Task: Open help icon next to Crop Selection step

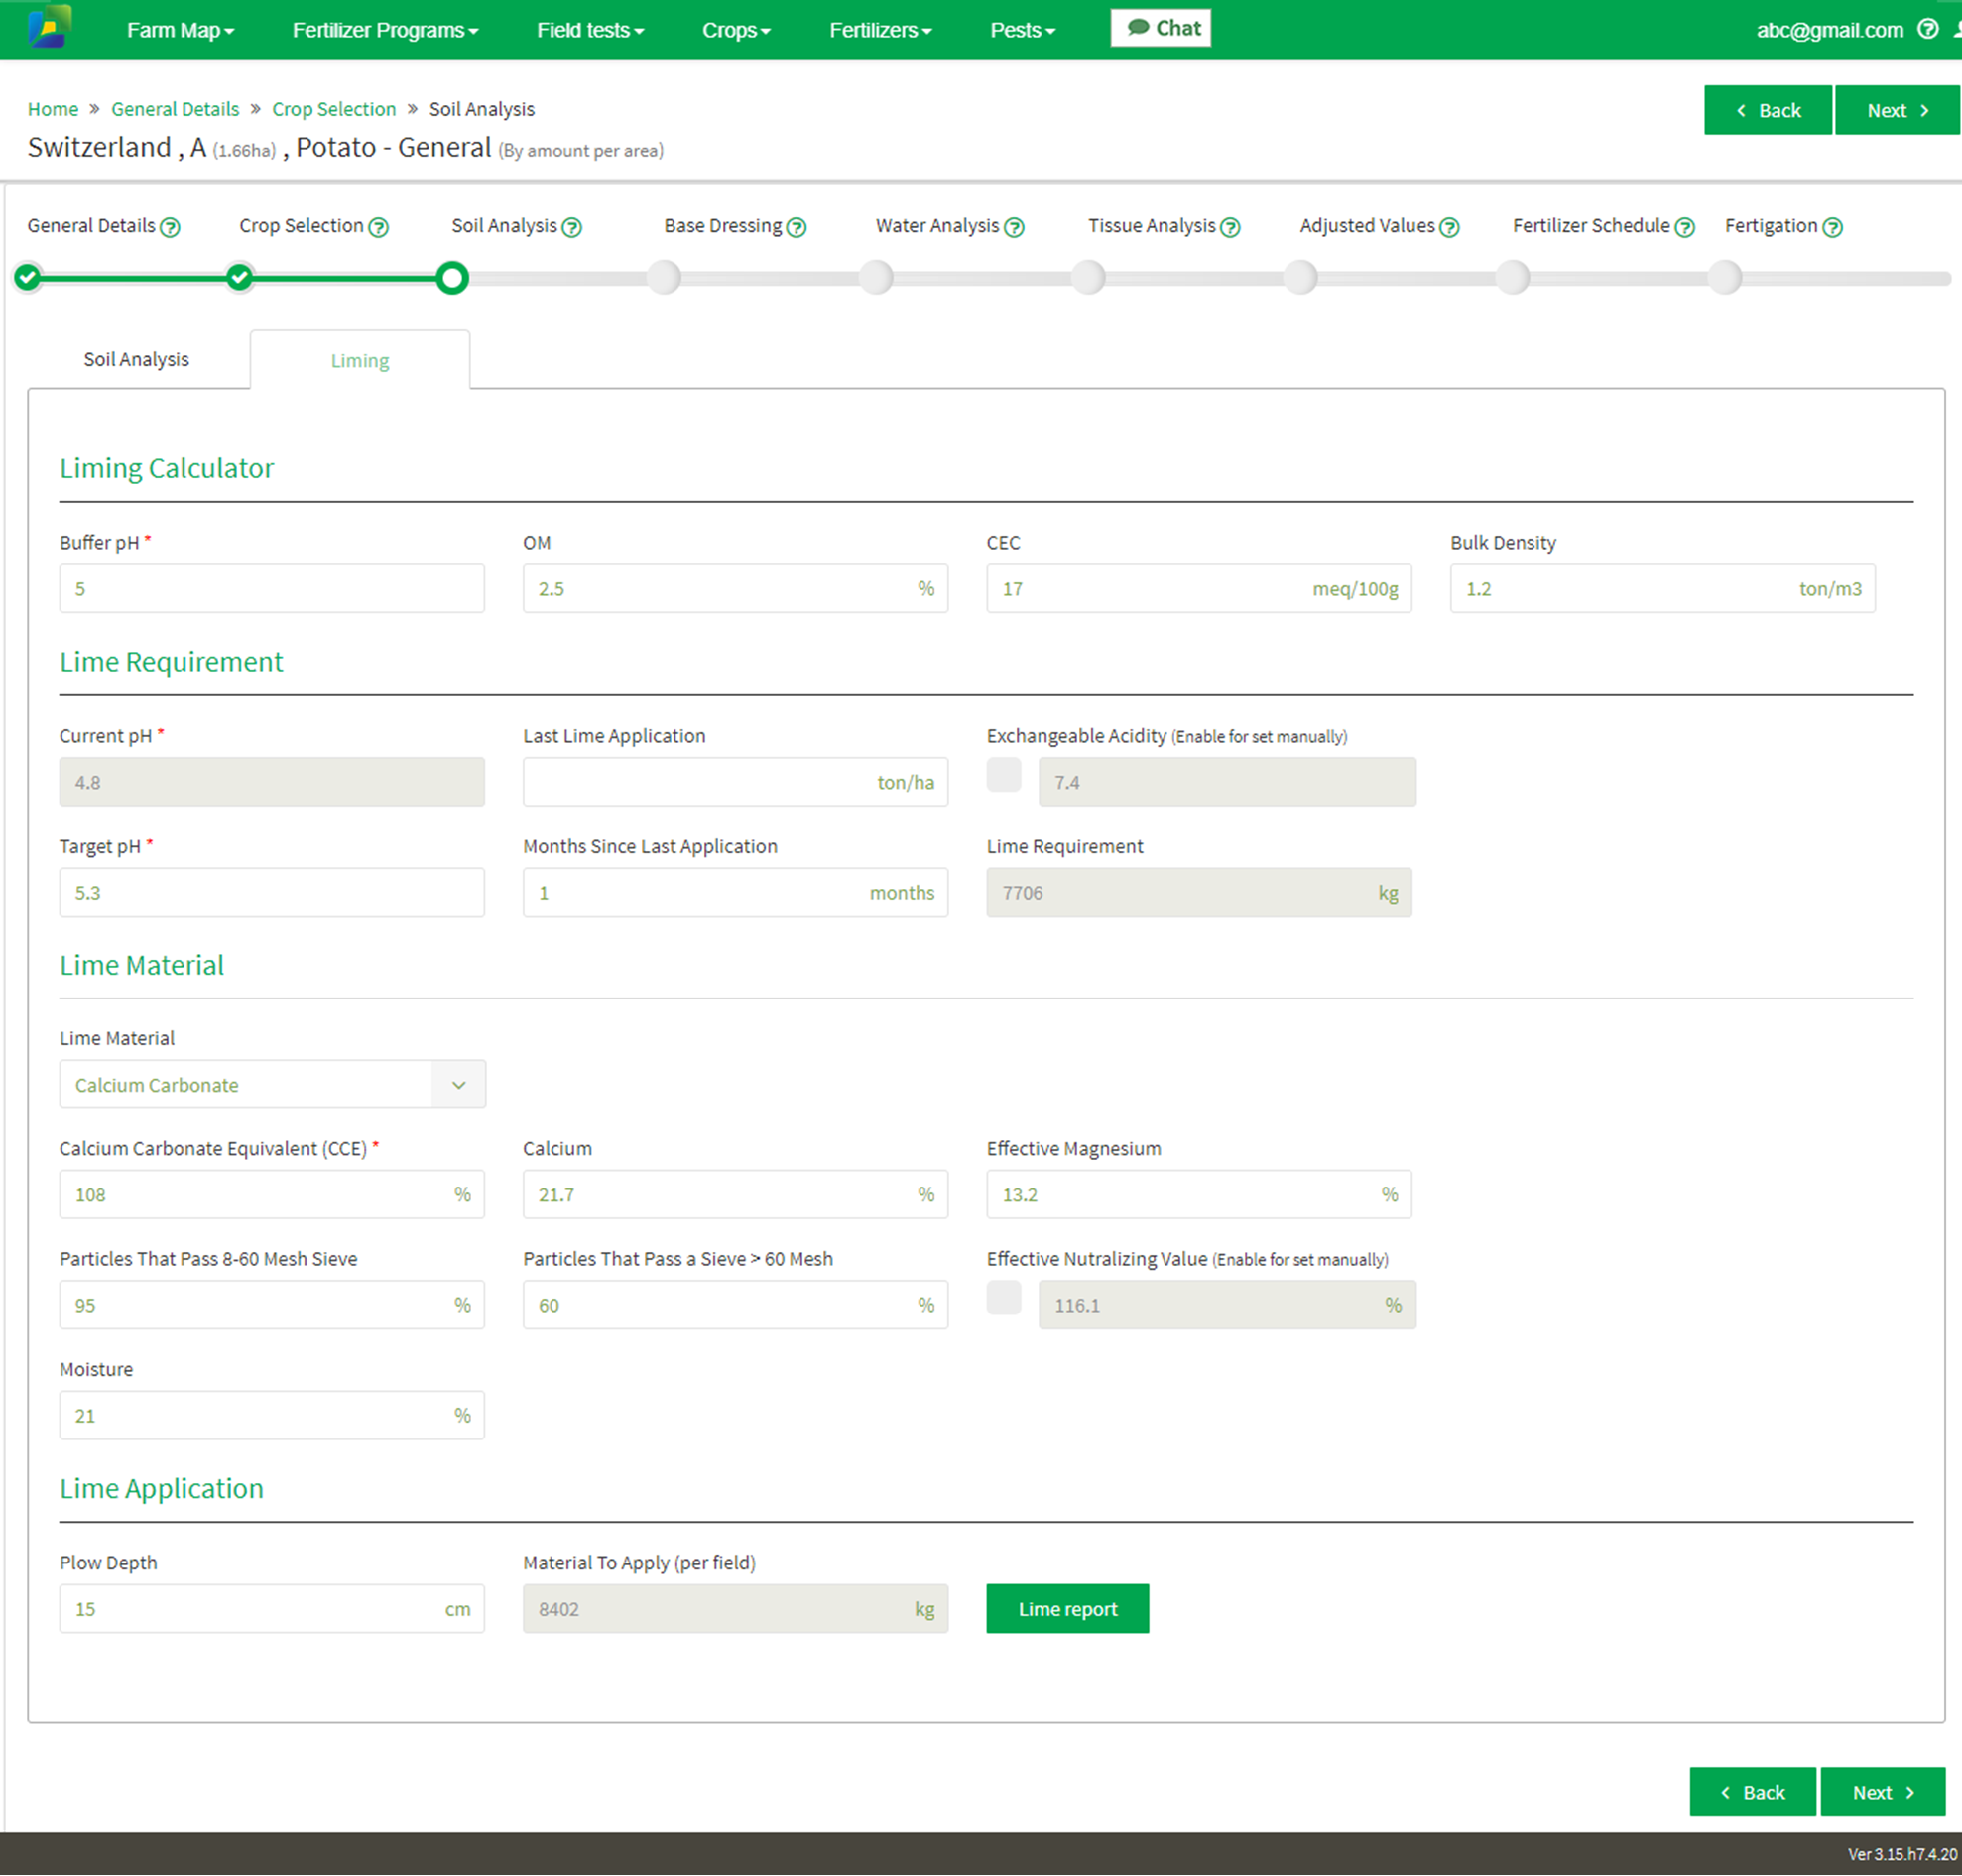Action: click(379, 227)
